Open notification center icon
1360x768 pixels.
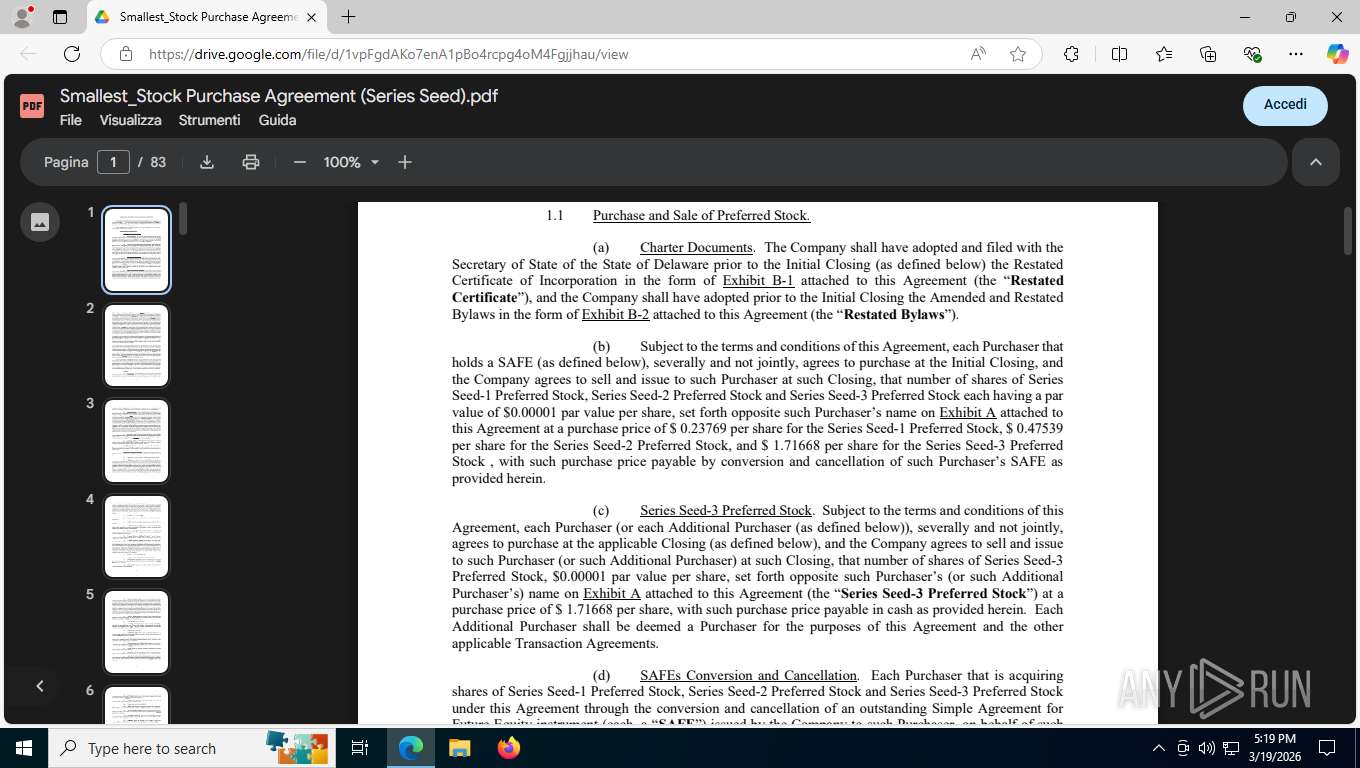[1327, 748]
